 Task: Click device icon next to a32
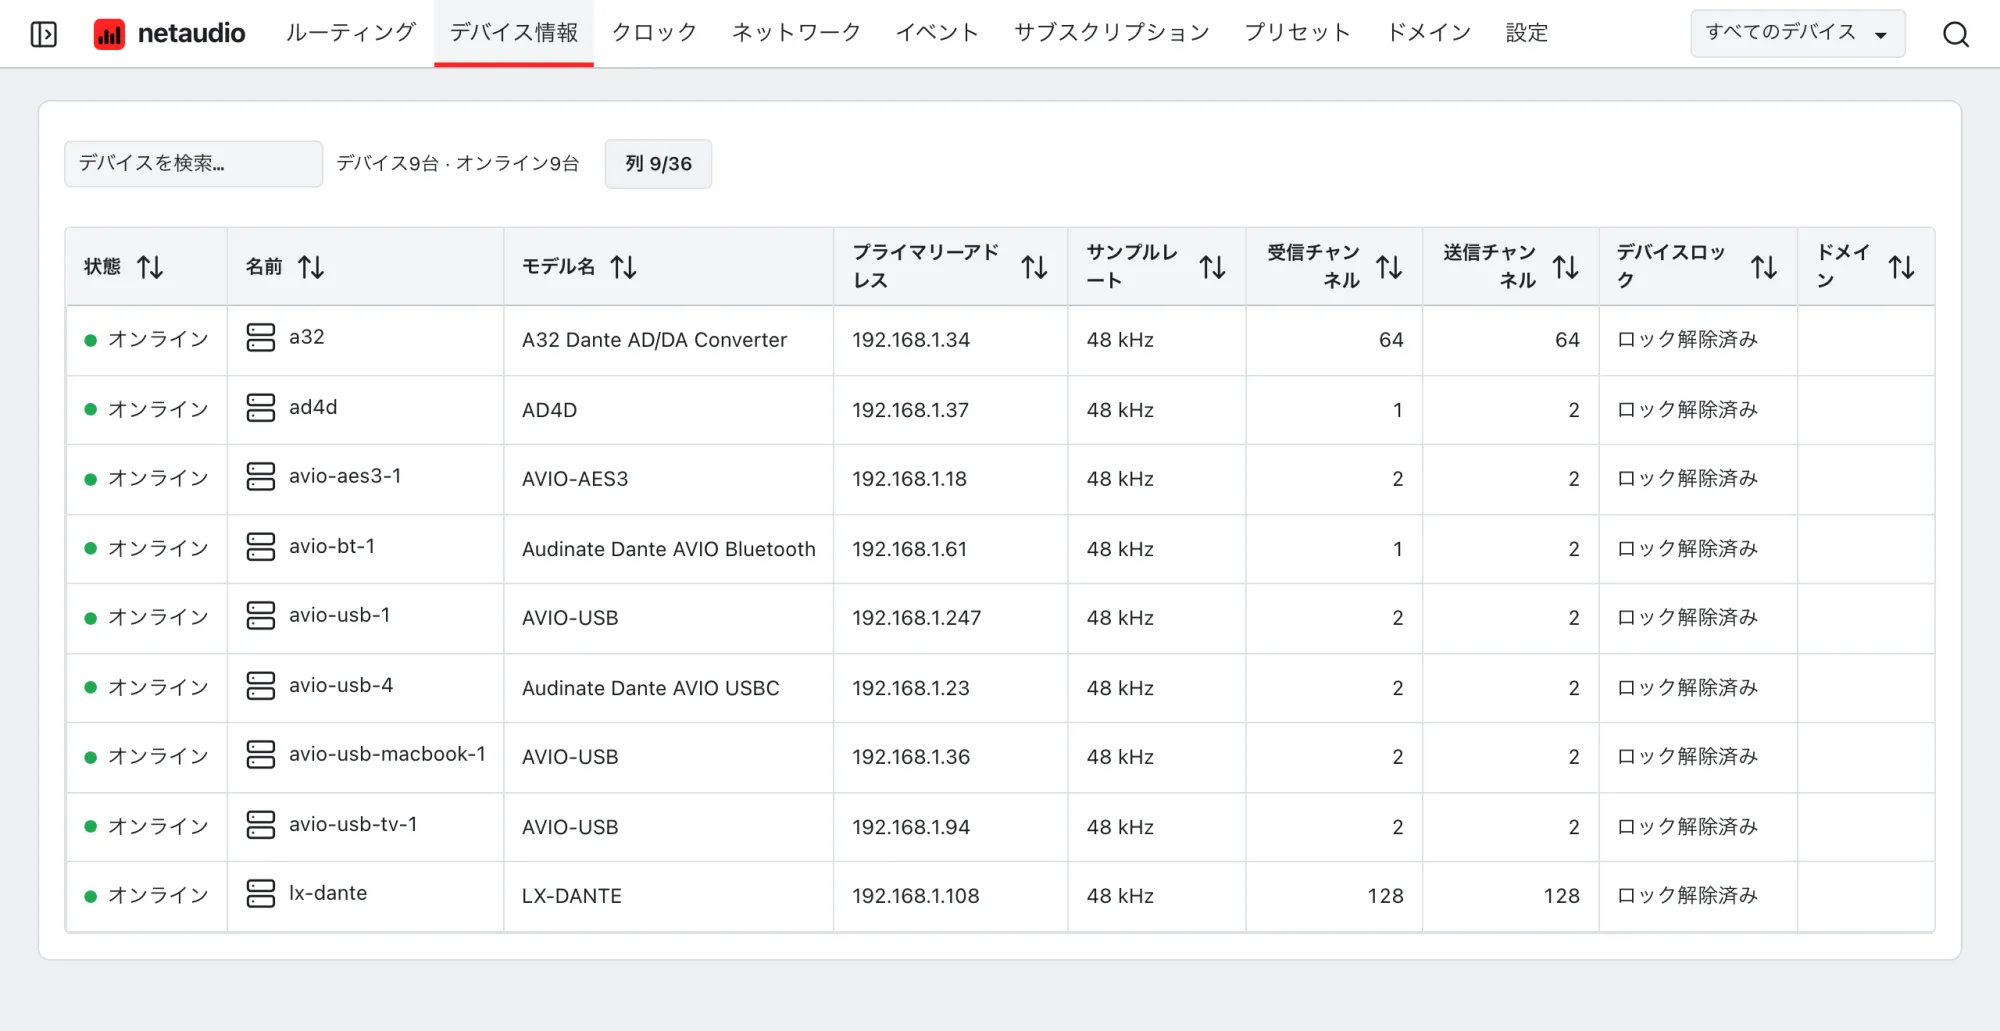pyautogui.click(x=261, y=338)
